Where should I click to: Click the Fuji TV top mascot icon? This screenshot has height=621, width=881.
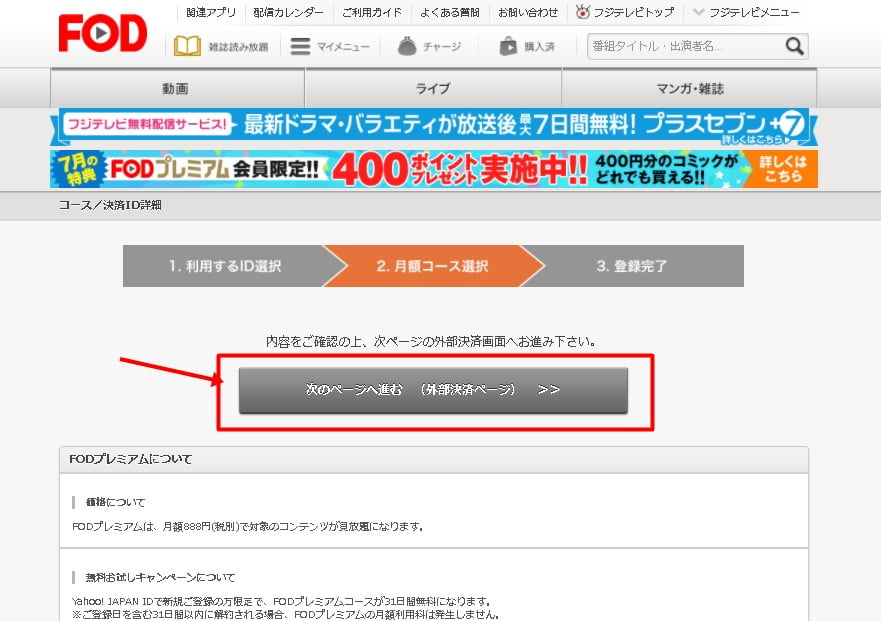[583, 12]
